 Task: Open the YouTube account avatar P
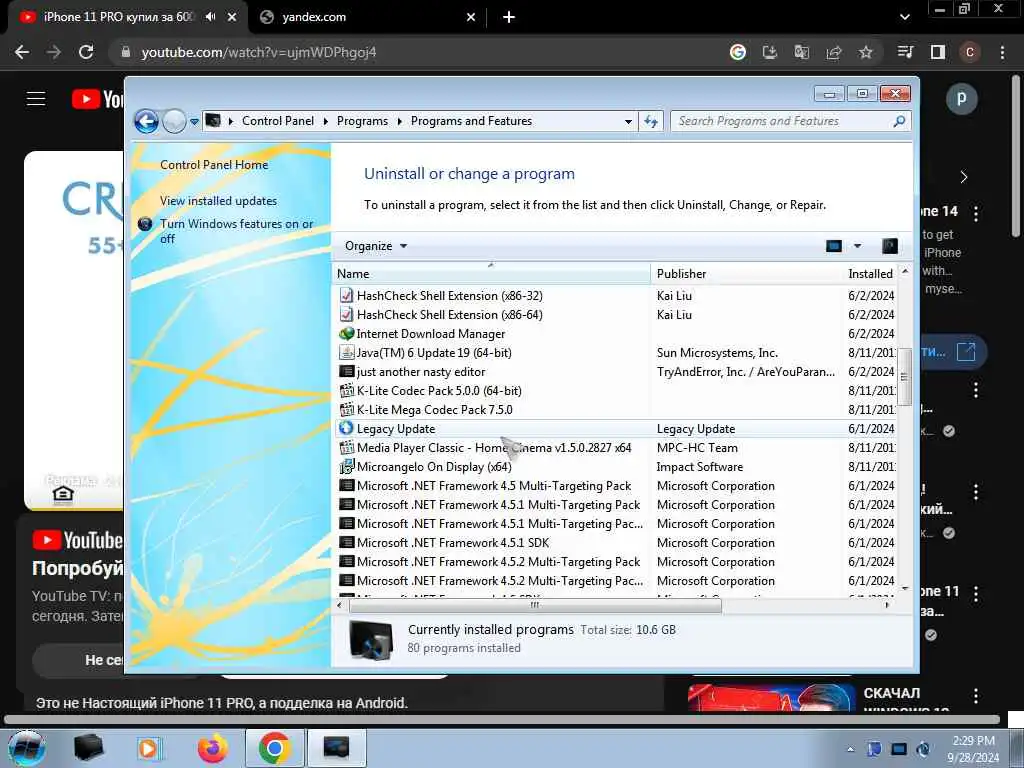(961, 99)
